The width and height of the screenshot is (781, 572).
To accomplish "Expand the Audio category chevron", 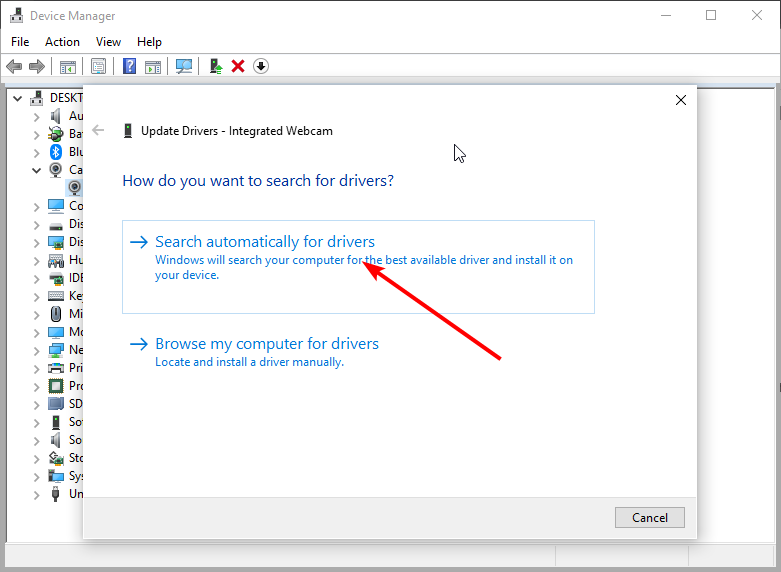I will (x=36, y=117).
